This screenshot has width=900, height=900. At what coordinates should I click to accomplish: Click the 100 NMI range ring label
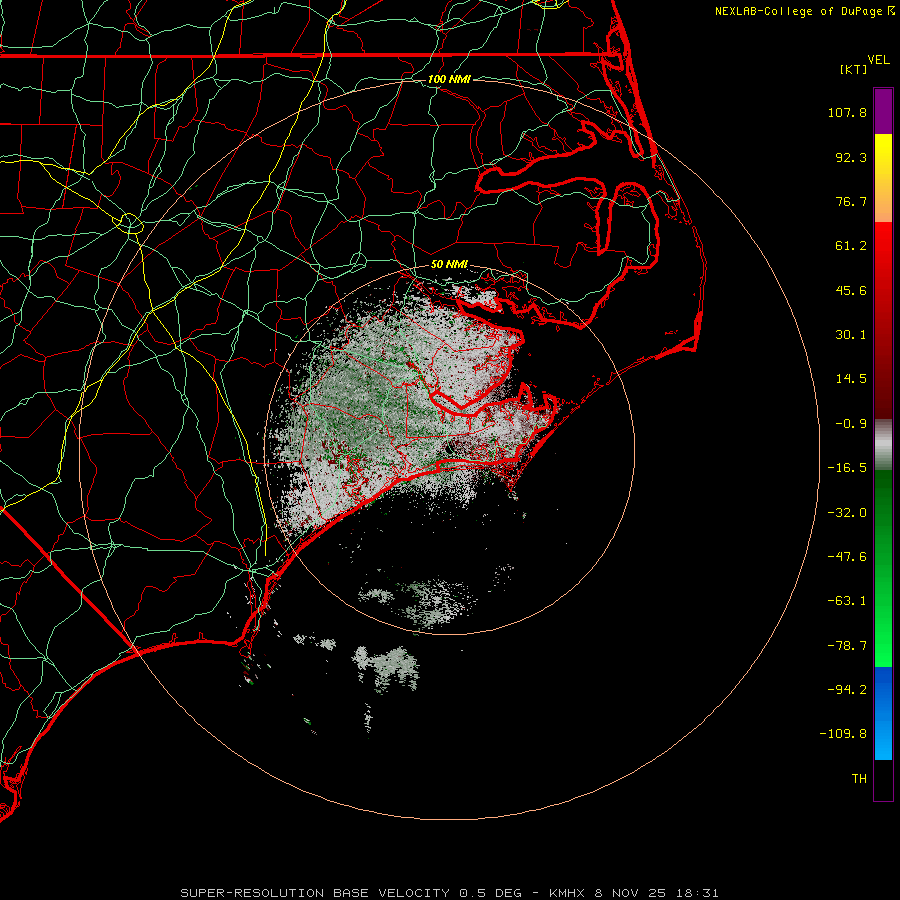(x=449, y=79)
